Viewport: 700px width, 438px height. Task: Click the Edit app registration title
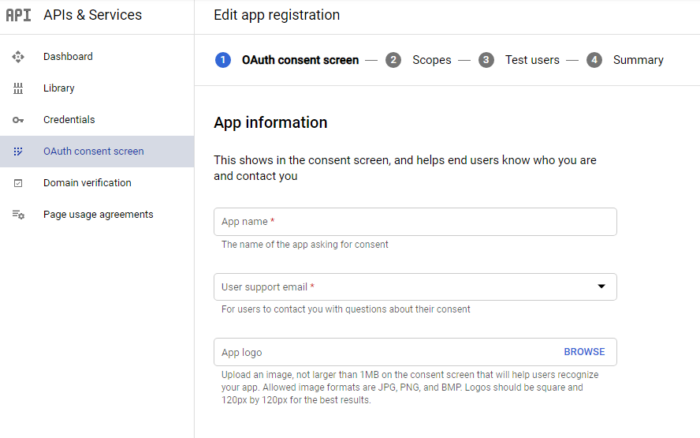tap(276, 15)
